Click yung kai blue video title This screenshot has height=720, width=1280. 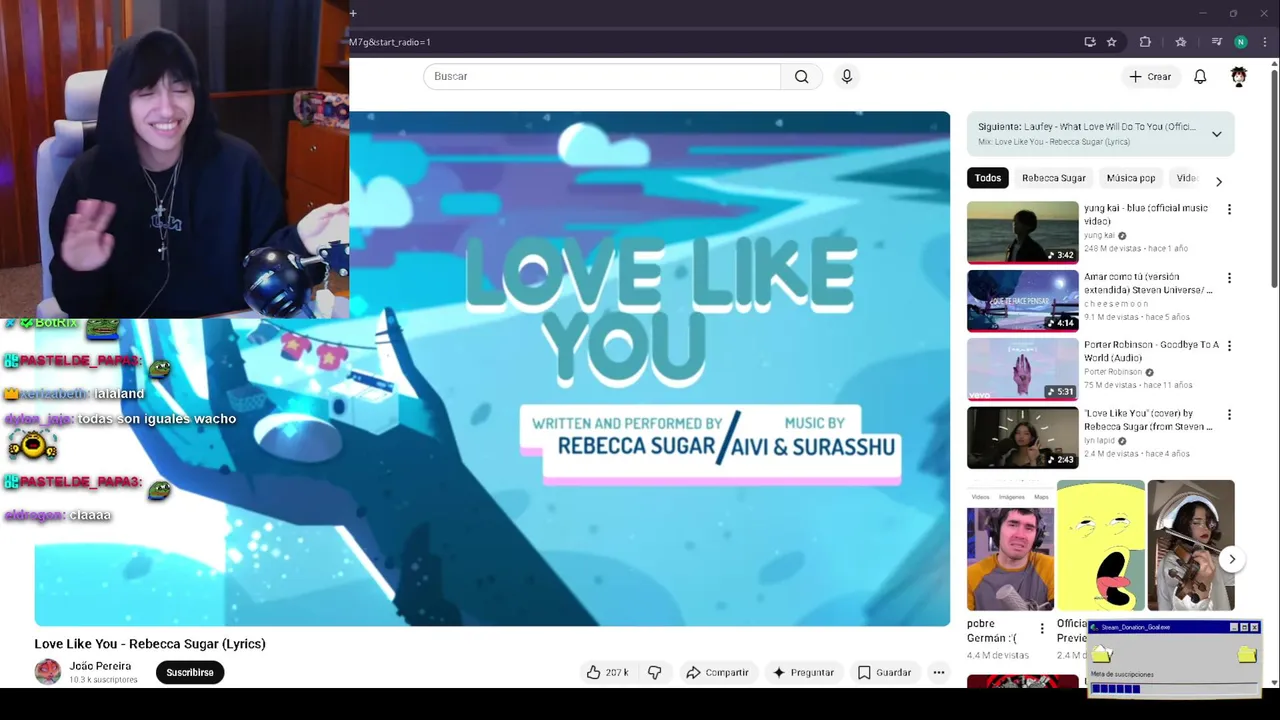pos(1146,214)
